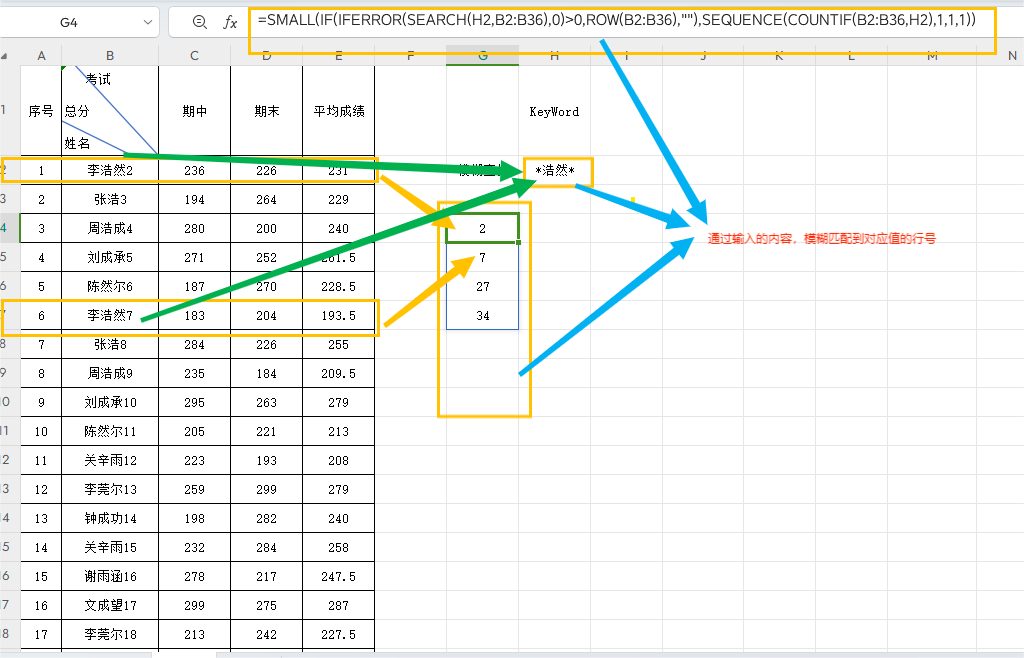This screenshot has width=1024, height=658.
Task: Click into the formula bar SMALL formula
Action: [616, 20]
